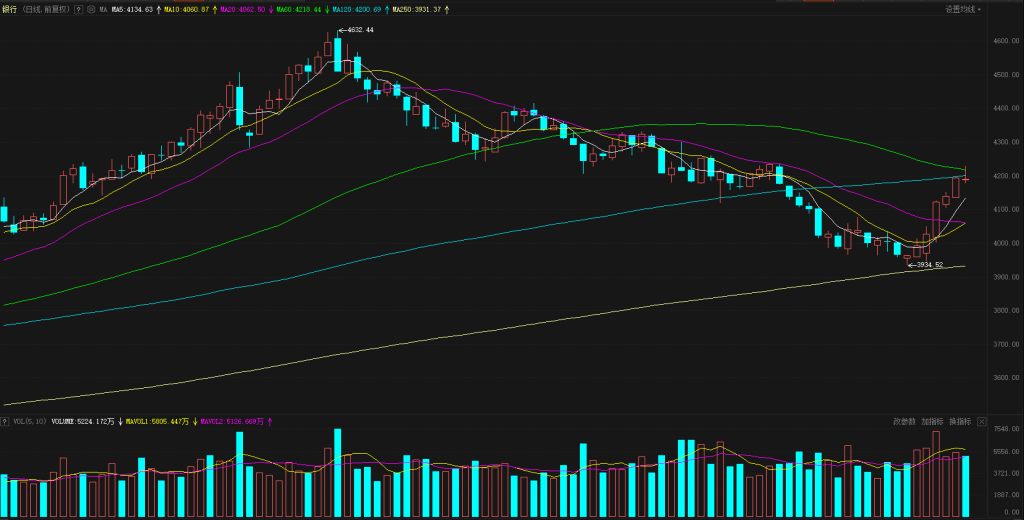
Task: Click the MAVOL2 volume average label
Action: (233, 422)
